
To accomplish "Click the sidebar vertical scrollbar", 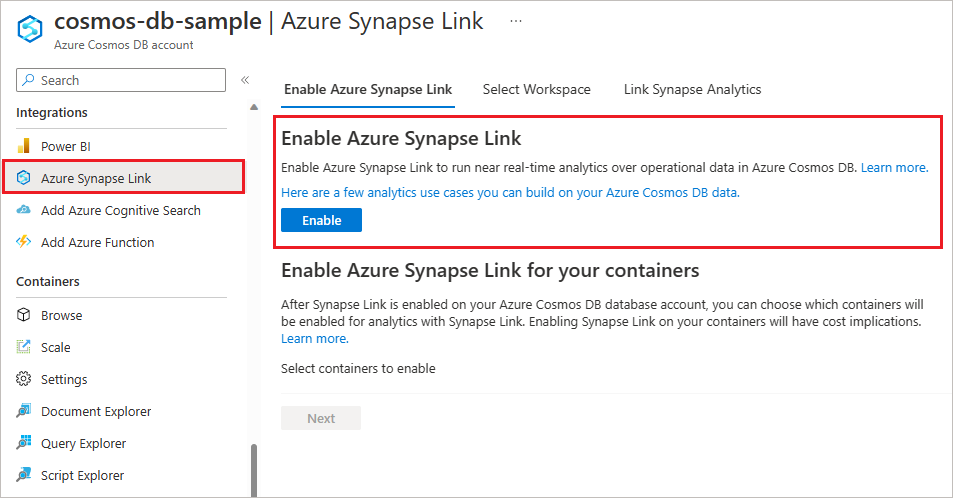I will (x=253, y=468).
